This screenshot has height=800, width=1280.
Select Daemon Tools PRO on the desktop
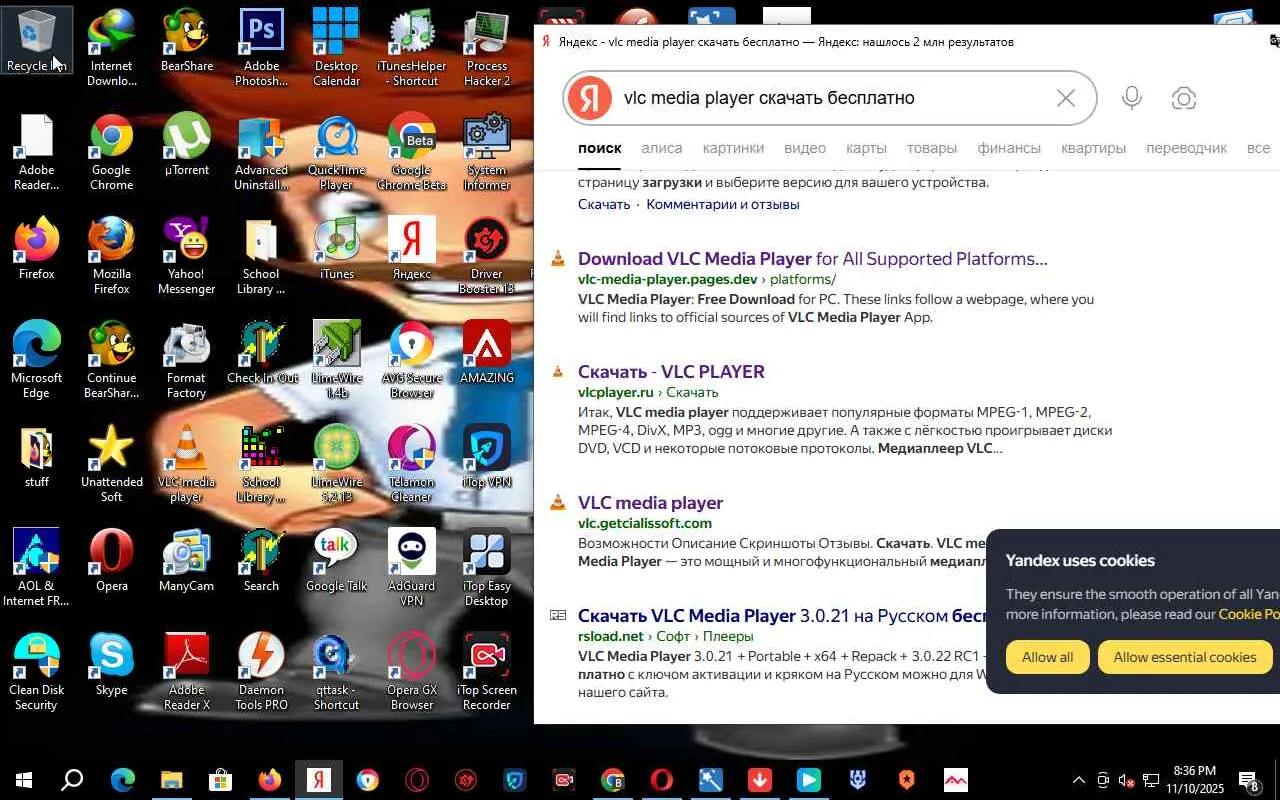261,672
